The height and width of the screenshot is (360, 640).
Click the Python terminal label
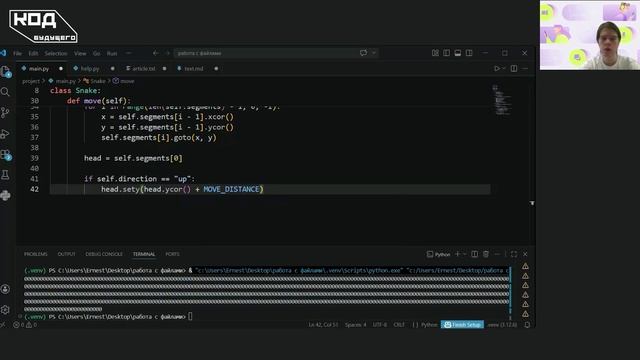[x=438, y=254]
